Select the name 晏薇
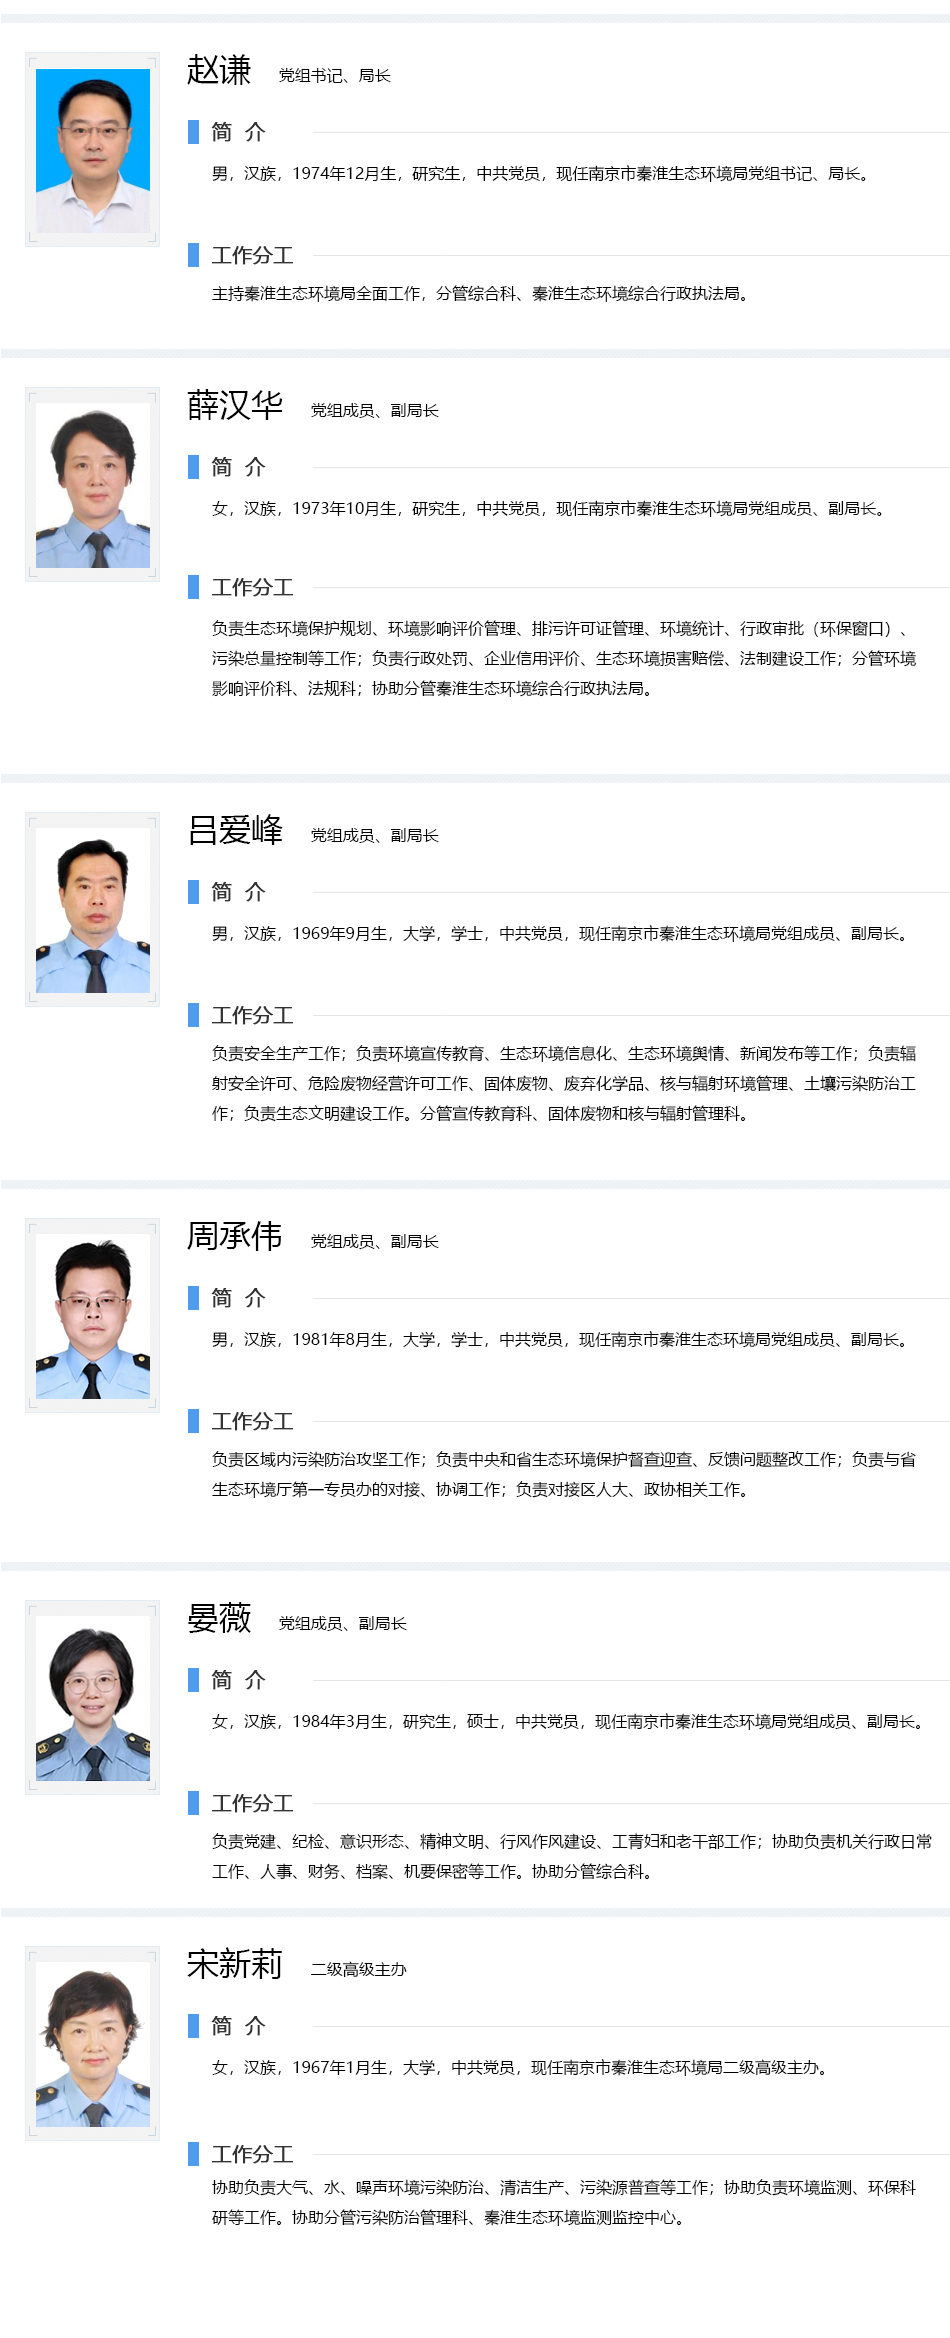Image resolution: width=950 pixels, height=2338 pixels. [x=219, y=1618]
